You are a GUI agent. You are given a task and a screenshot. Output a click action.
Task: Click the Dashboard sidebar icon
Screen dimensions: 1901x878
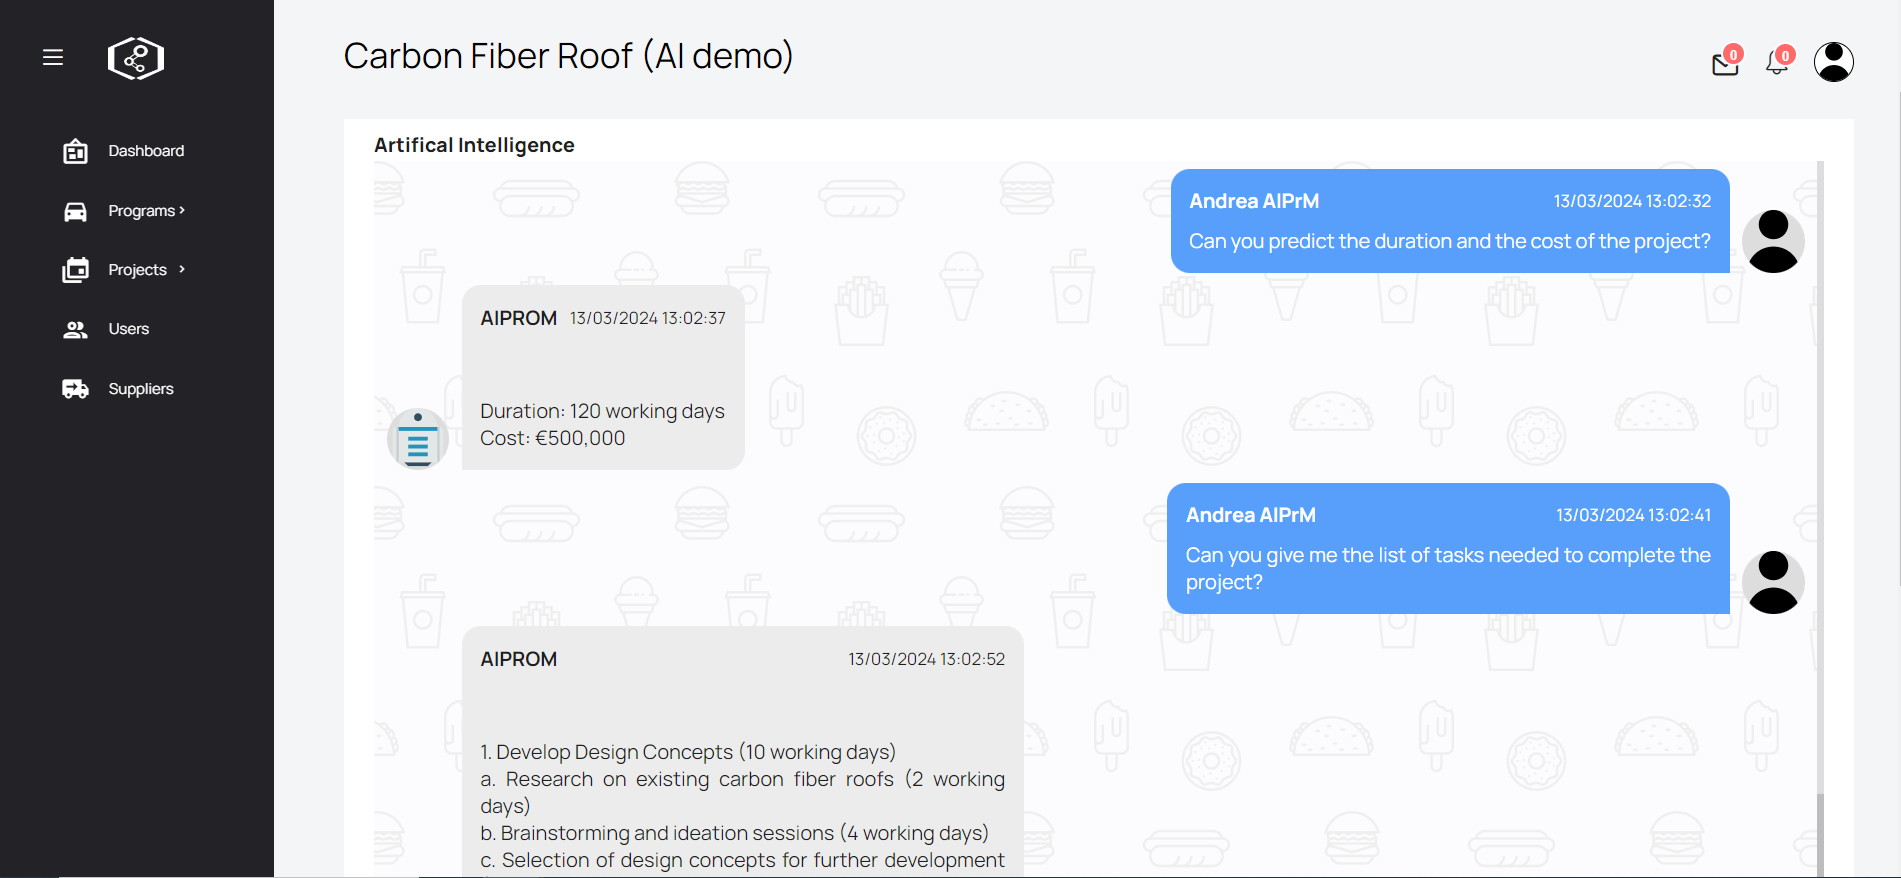coord(75,151)
